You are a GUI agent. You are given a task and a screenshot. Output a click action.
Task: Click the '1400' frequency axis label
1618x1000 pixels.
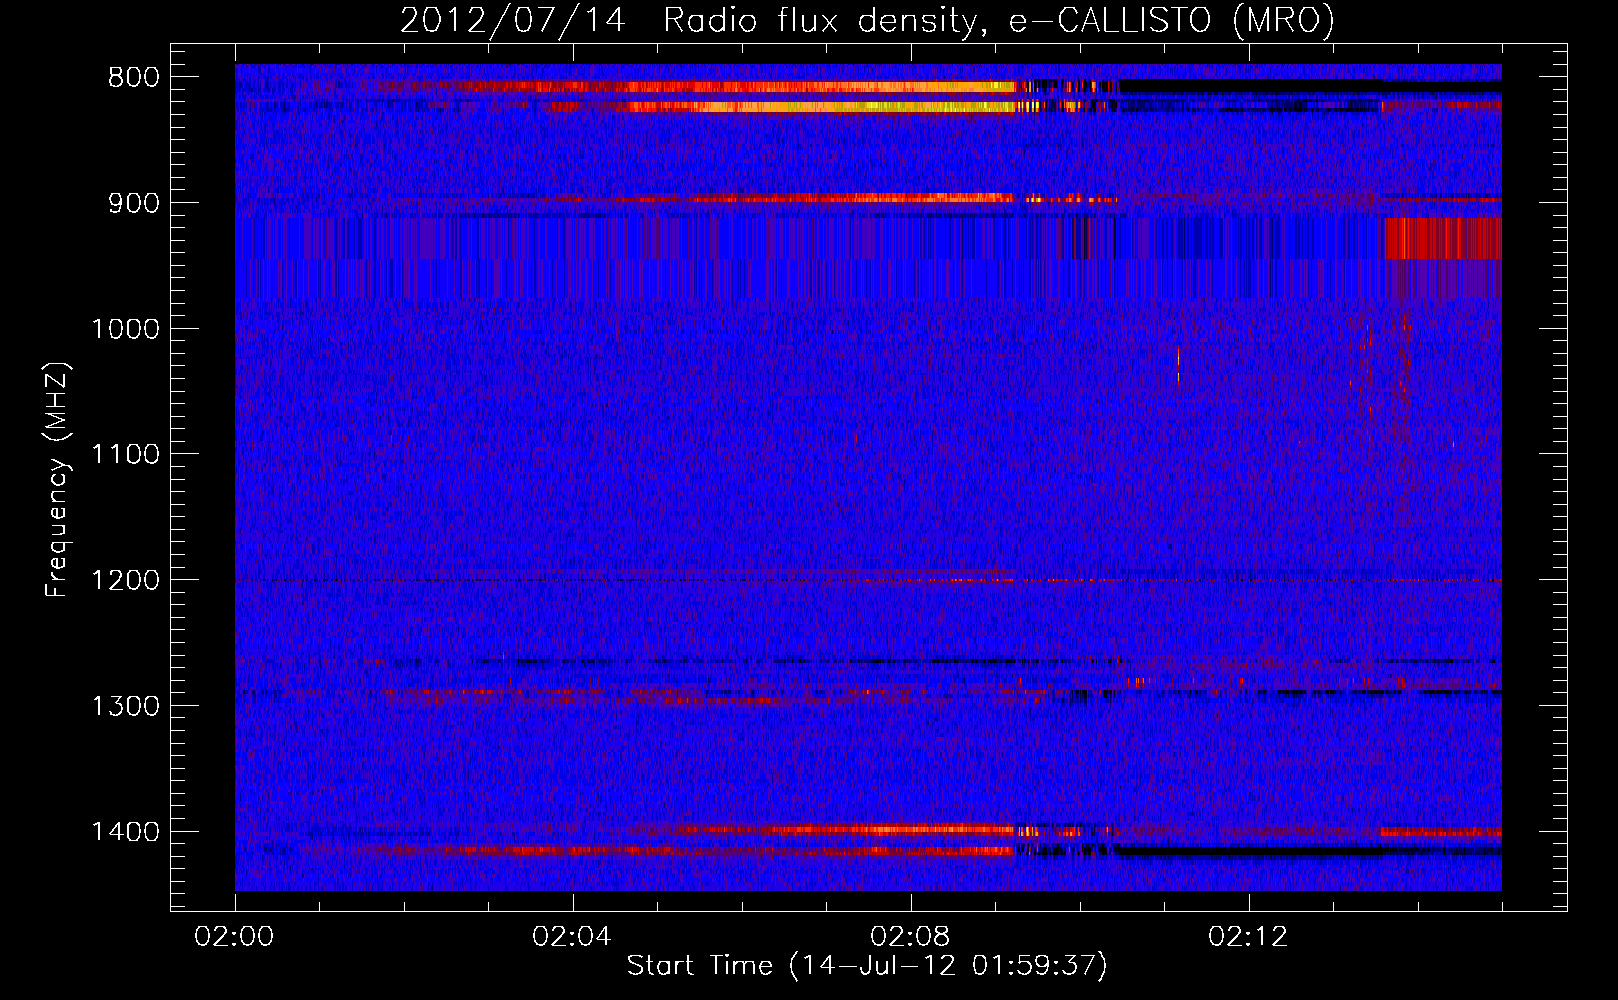pyautogui.click(x=125, y=832)
